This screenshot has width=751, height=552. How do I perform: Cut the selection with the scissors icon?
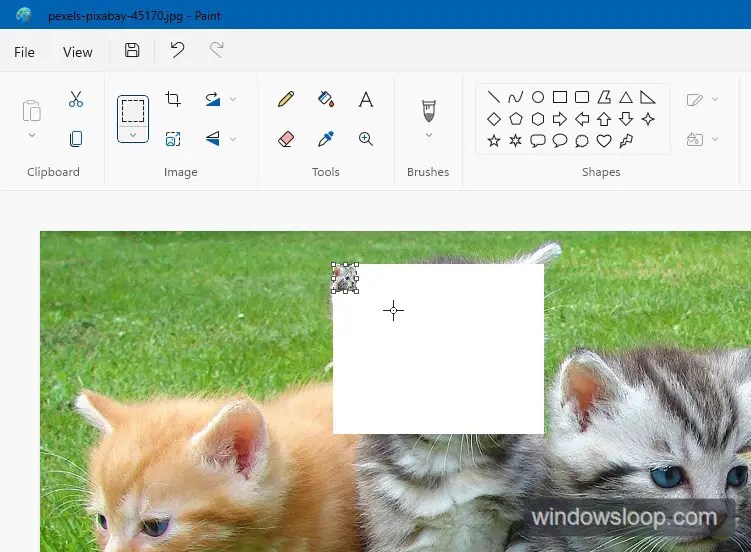coord(76,99)
